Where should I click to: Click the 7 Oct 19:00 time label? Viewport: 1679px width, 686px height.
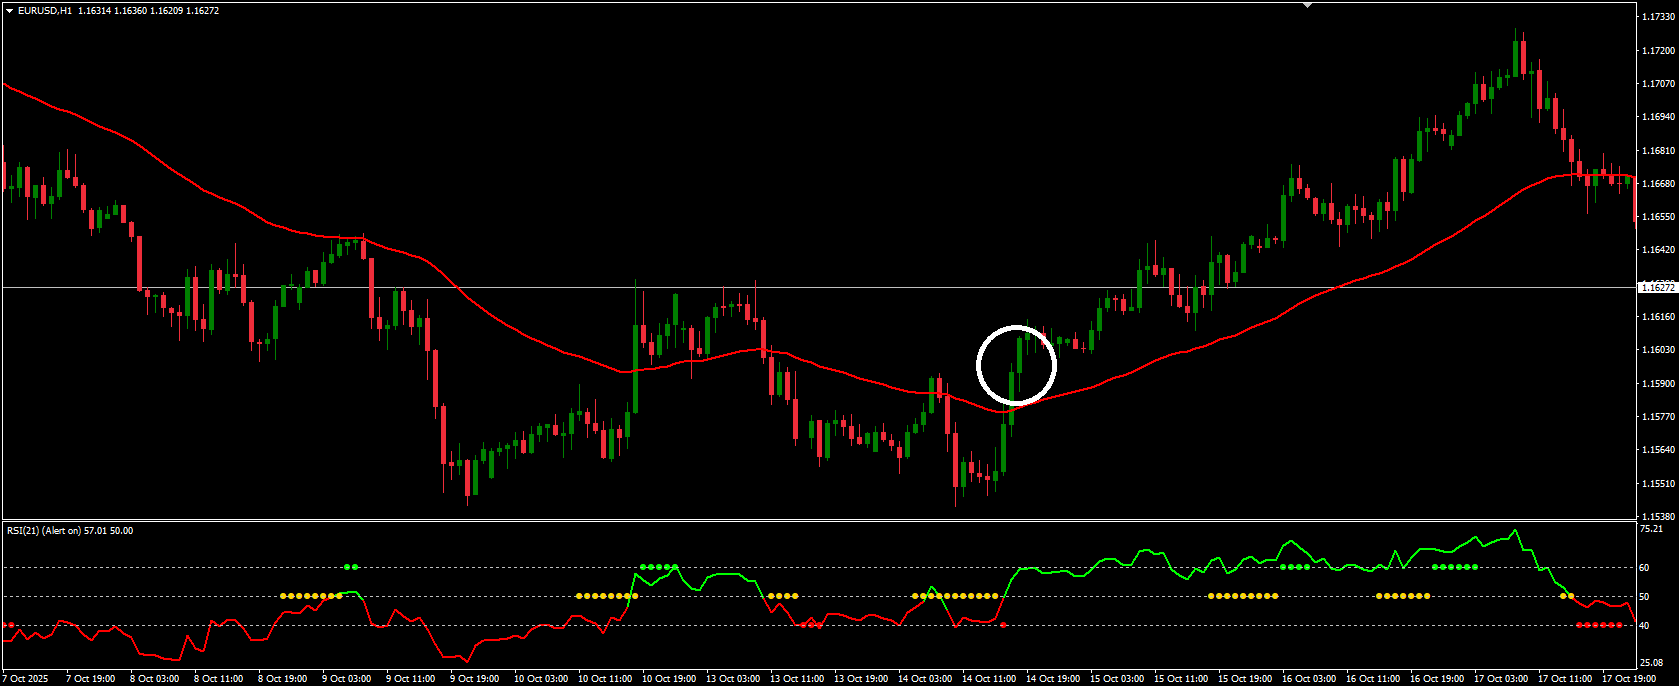(x=90, y=679)
